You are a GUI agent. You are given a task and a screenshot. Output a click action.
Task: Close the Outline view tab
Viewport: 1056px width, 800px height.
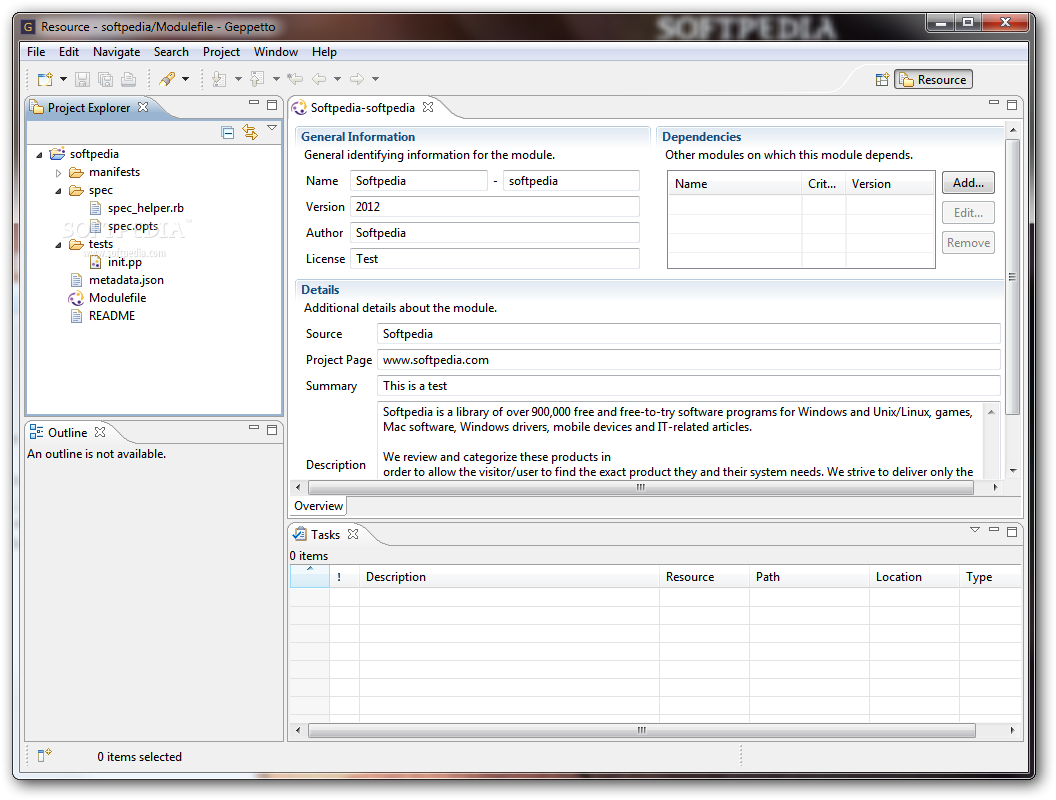[100, 432]
